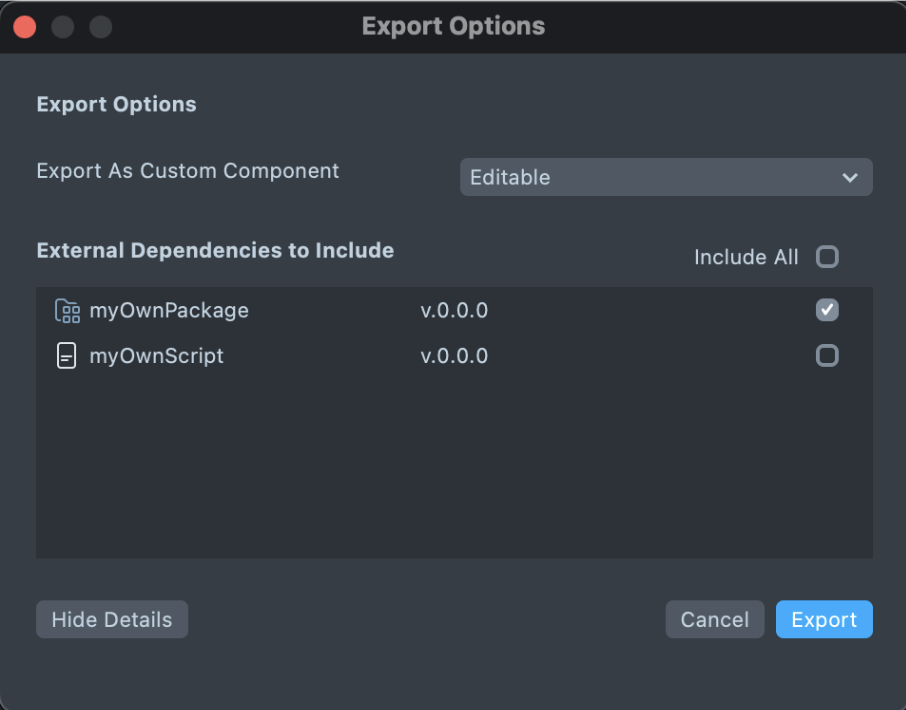The width and height of the screenshot is (906, 710).
Task: Click the Include All label text
Action: 746,257
